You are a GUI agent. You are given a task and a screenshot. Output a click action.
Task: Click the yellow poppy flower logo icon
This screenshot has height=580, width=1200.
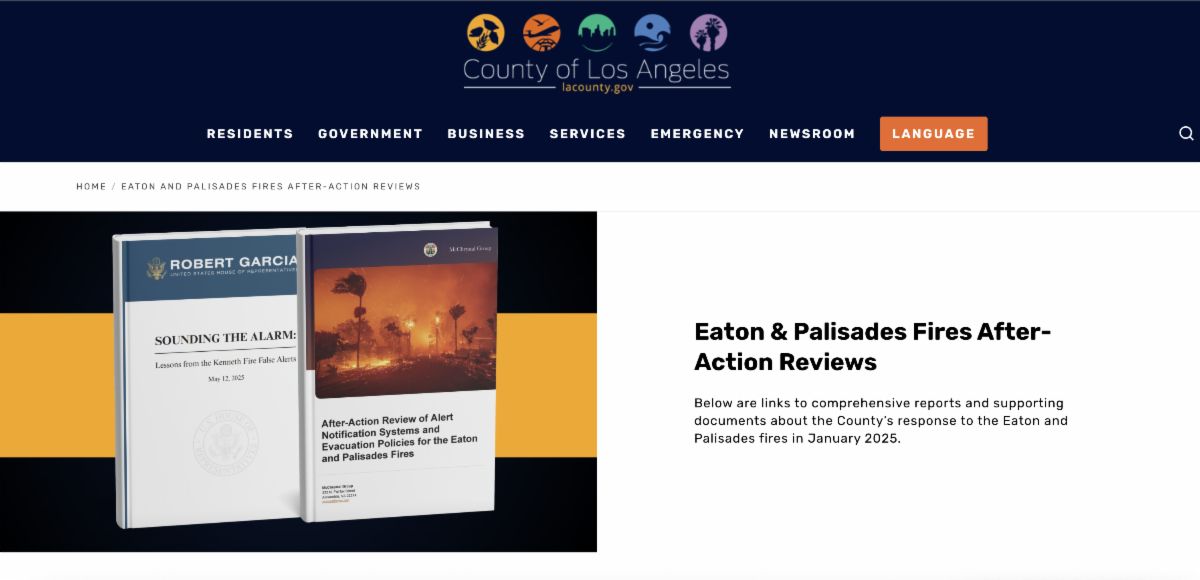(486, 33)
